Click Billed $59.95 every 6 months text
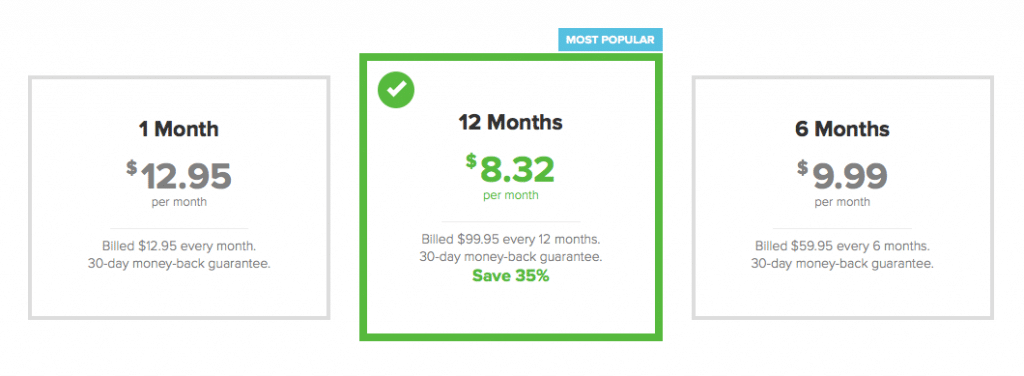The image size is (1024, 376). (x=842, y=246)
